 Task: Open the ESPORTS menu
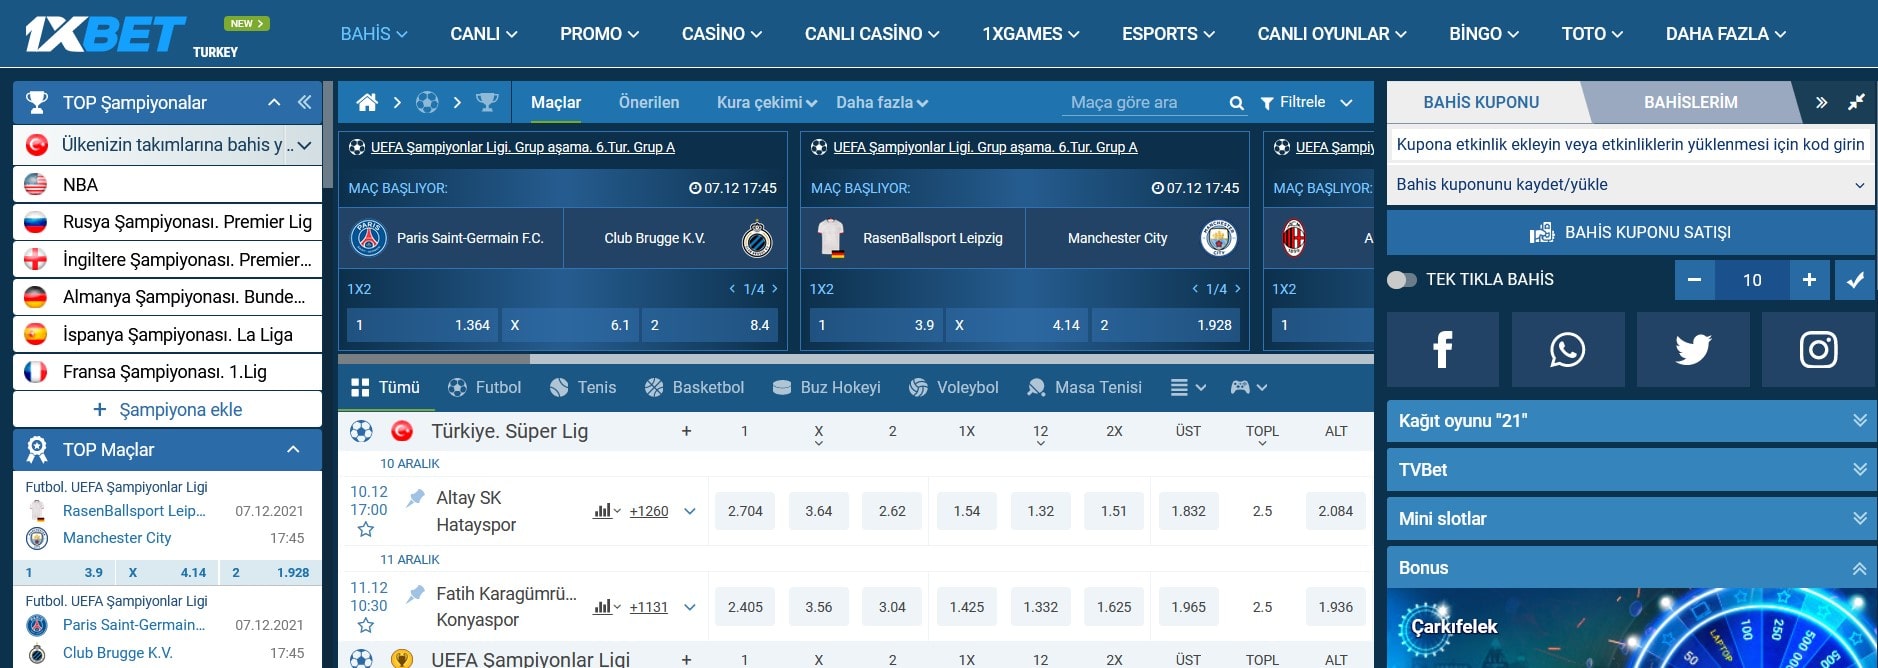pyautogui.click(x=1169, y=34)
